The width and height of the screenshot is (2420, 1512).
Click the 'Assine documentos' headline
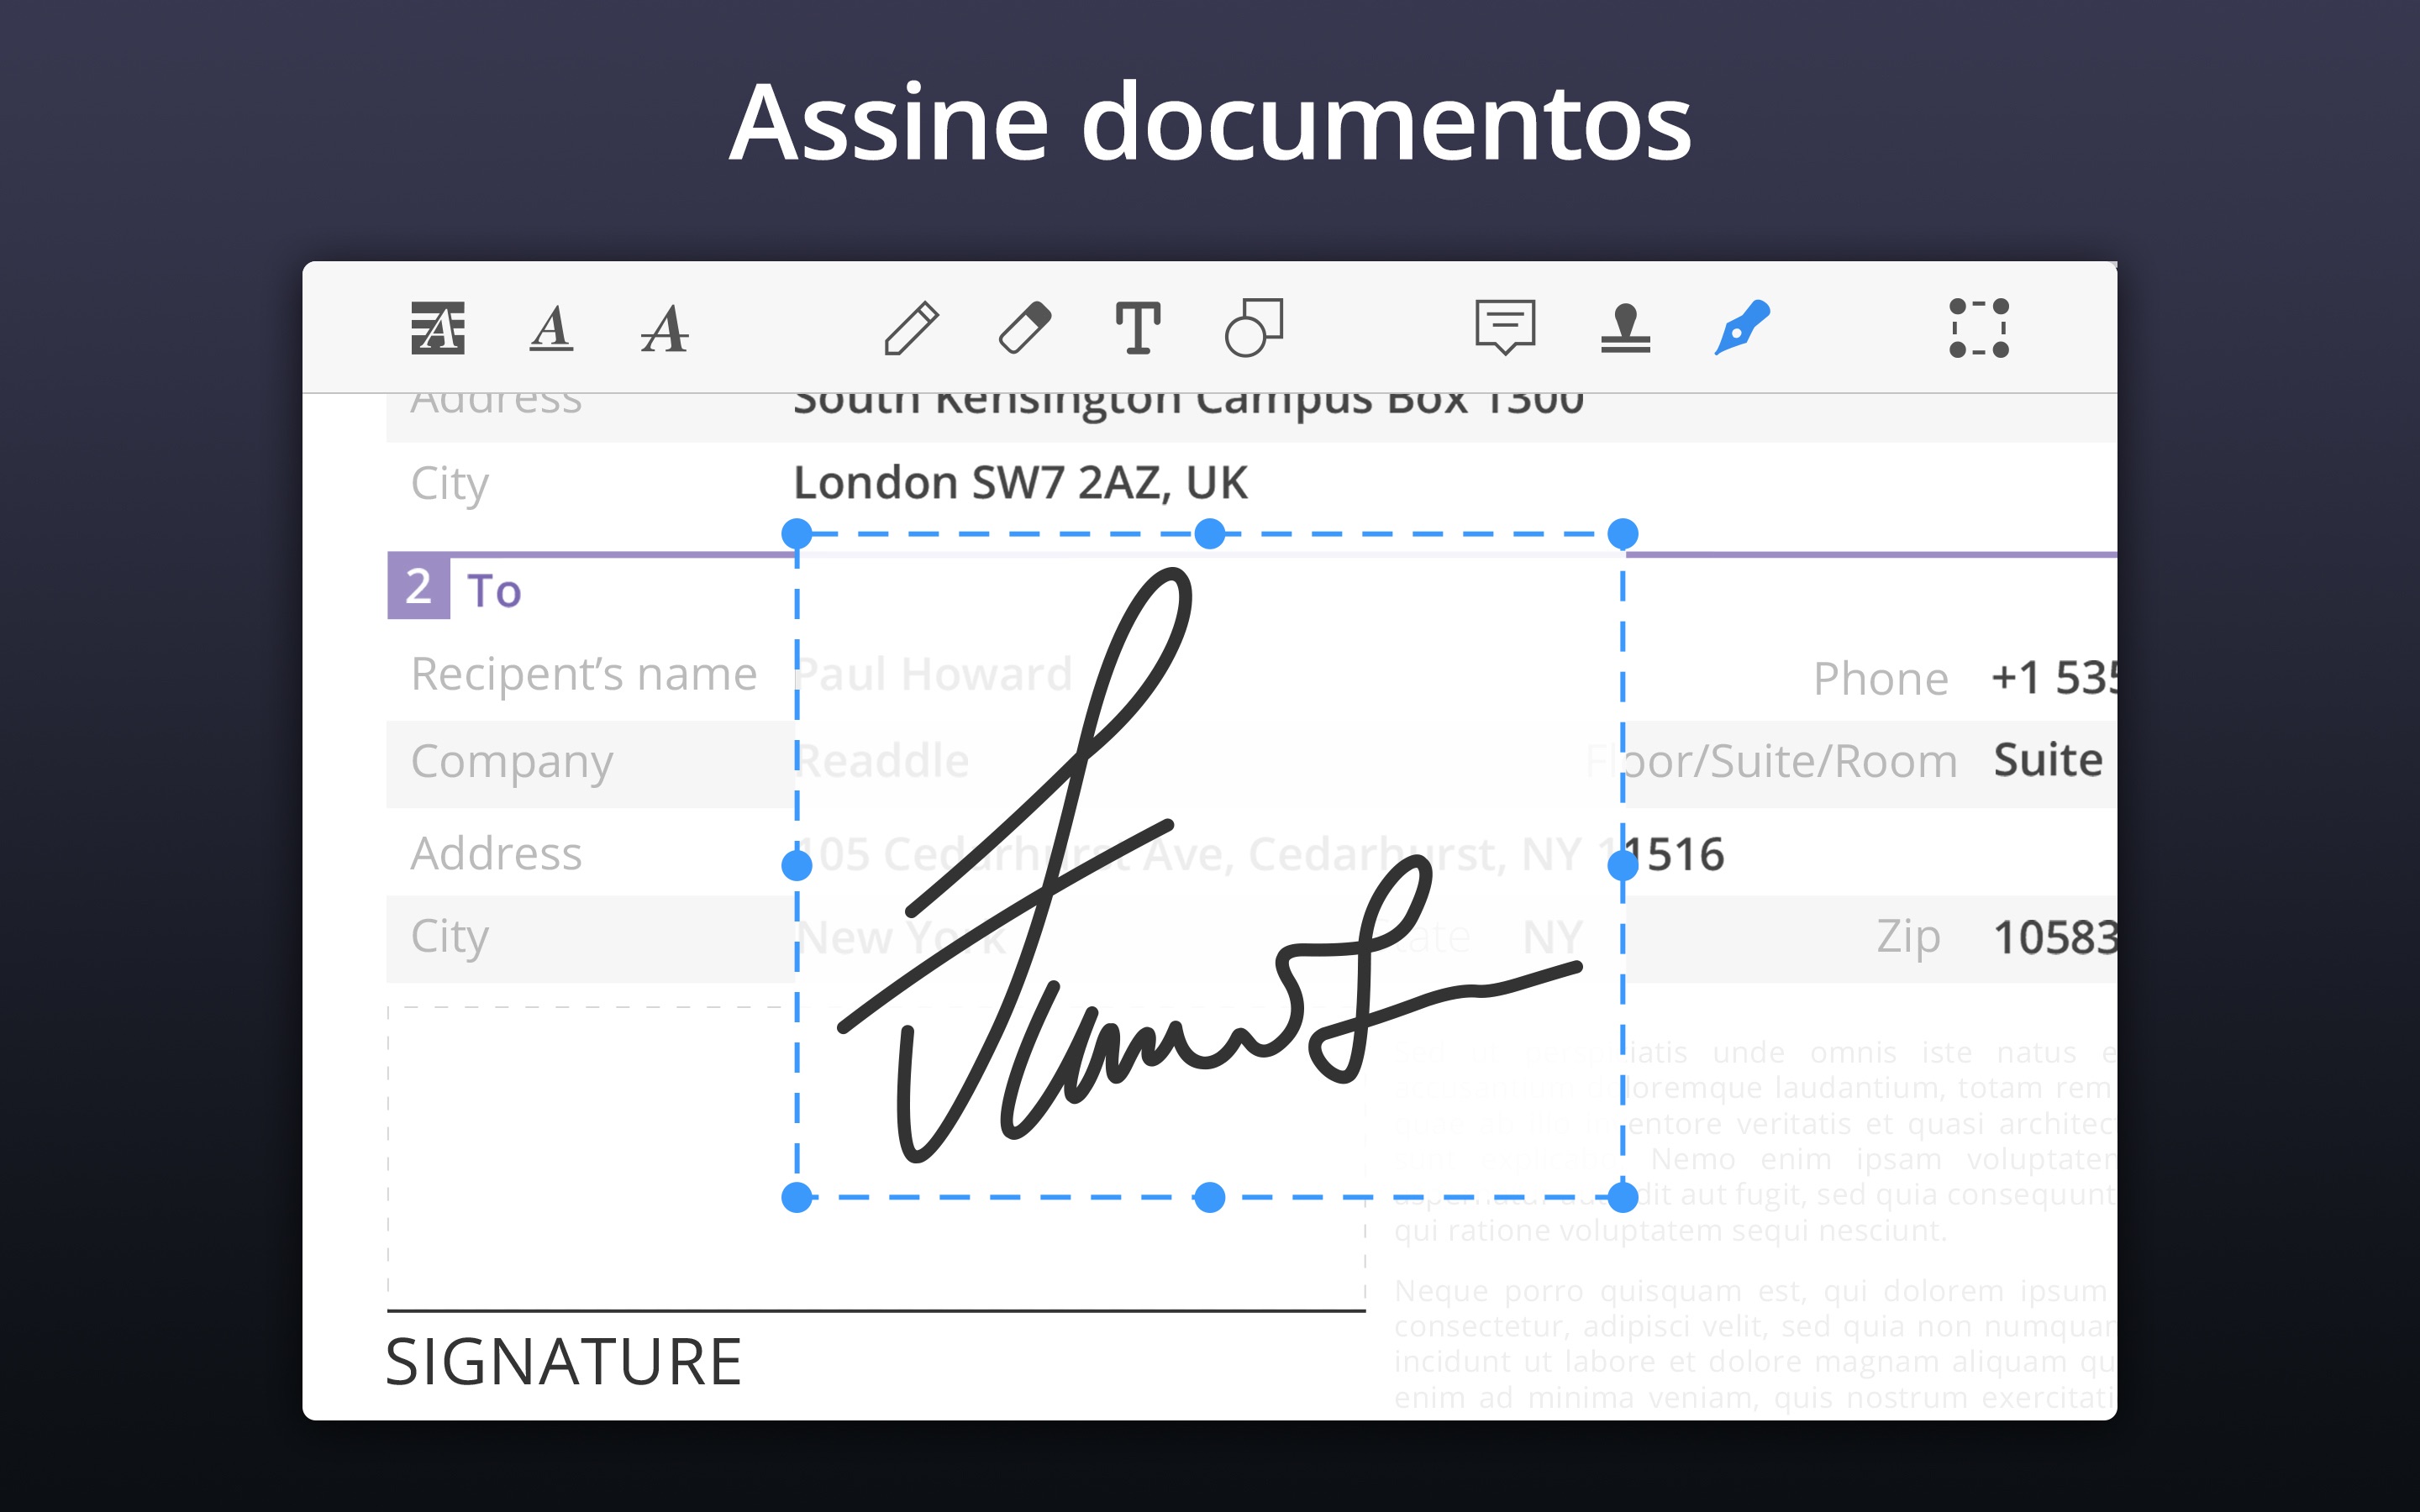click(1210, 122)
